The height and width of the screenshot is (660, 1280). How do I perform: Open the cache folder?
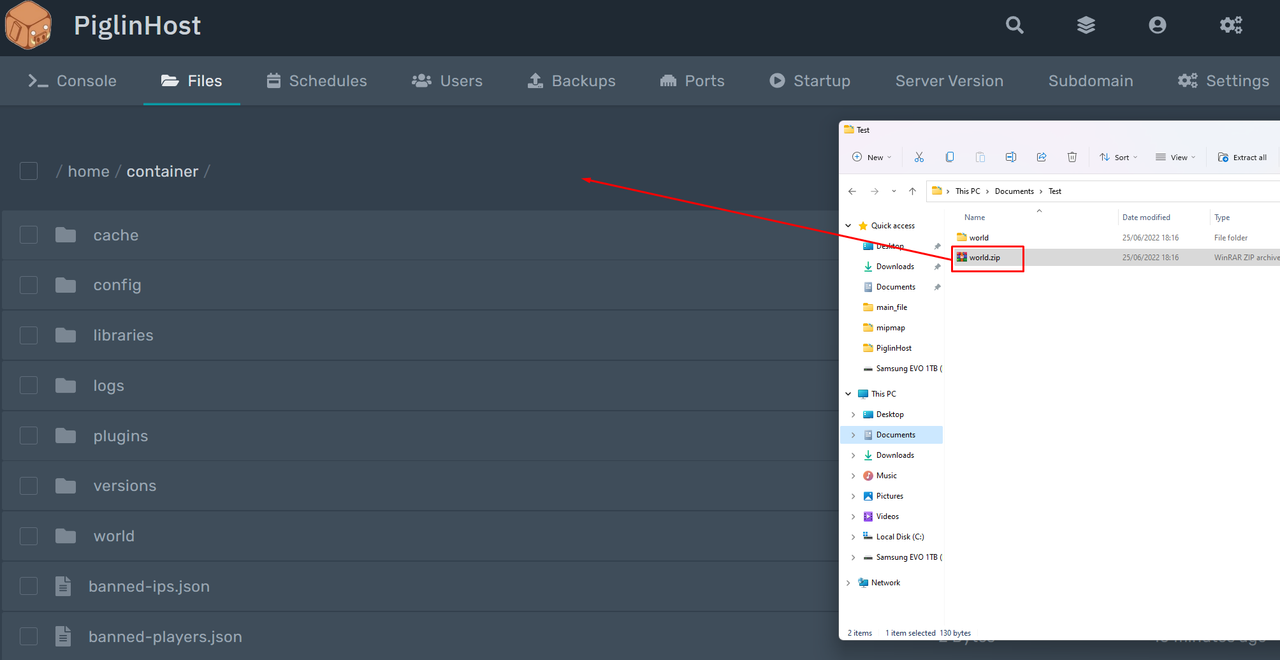(x=116, y=235)
